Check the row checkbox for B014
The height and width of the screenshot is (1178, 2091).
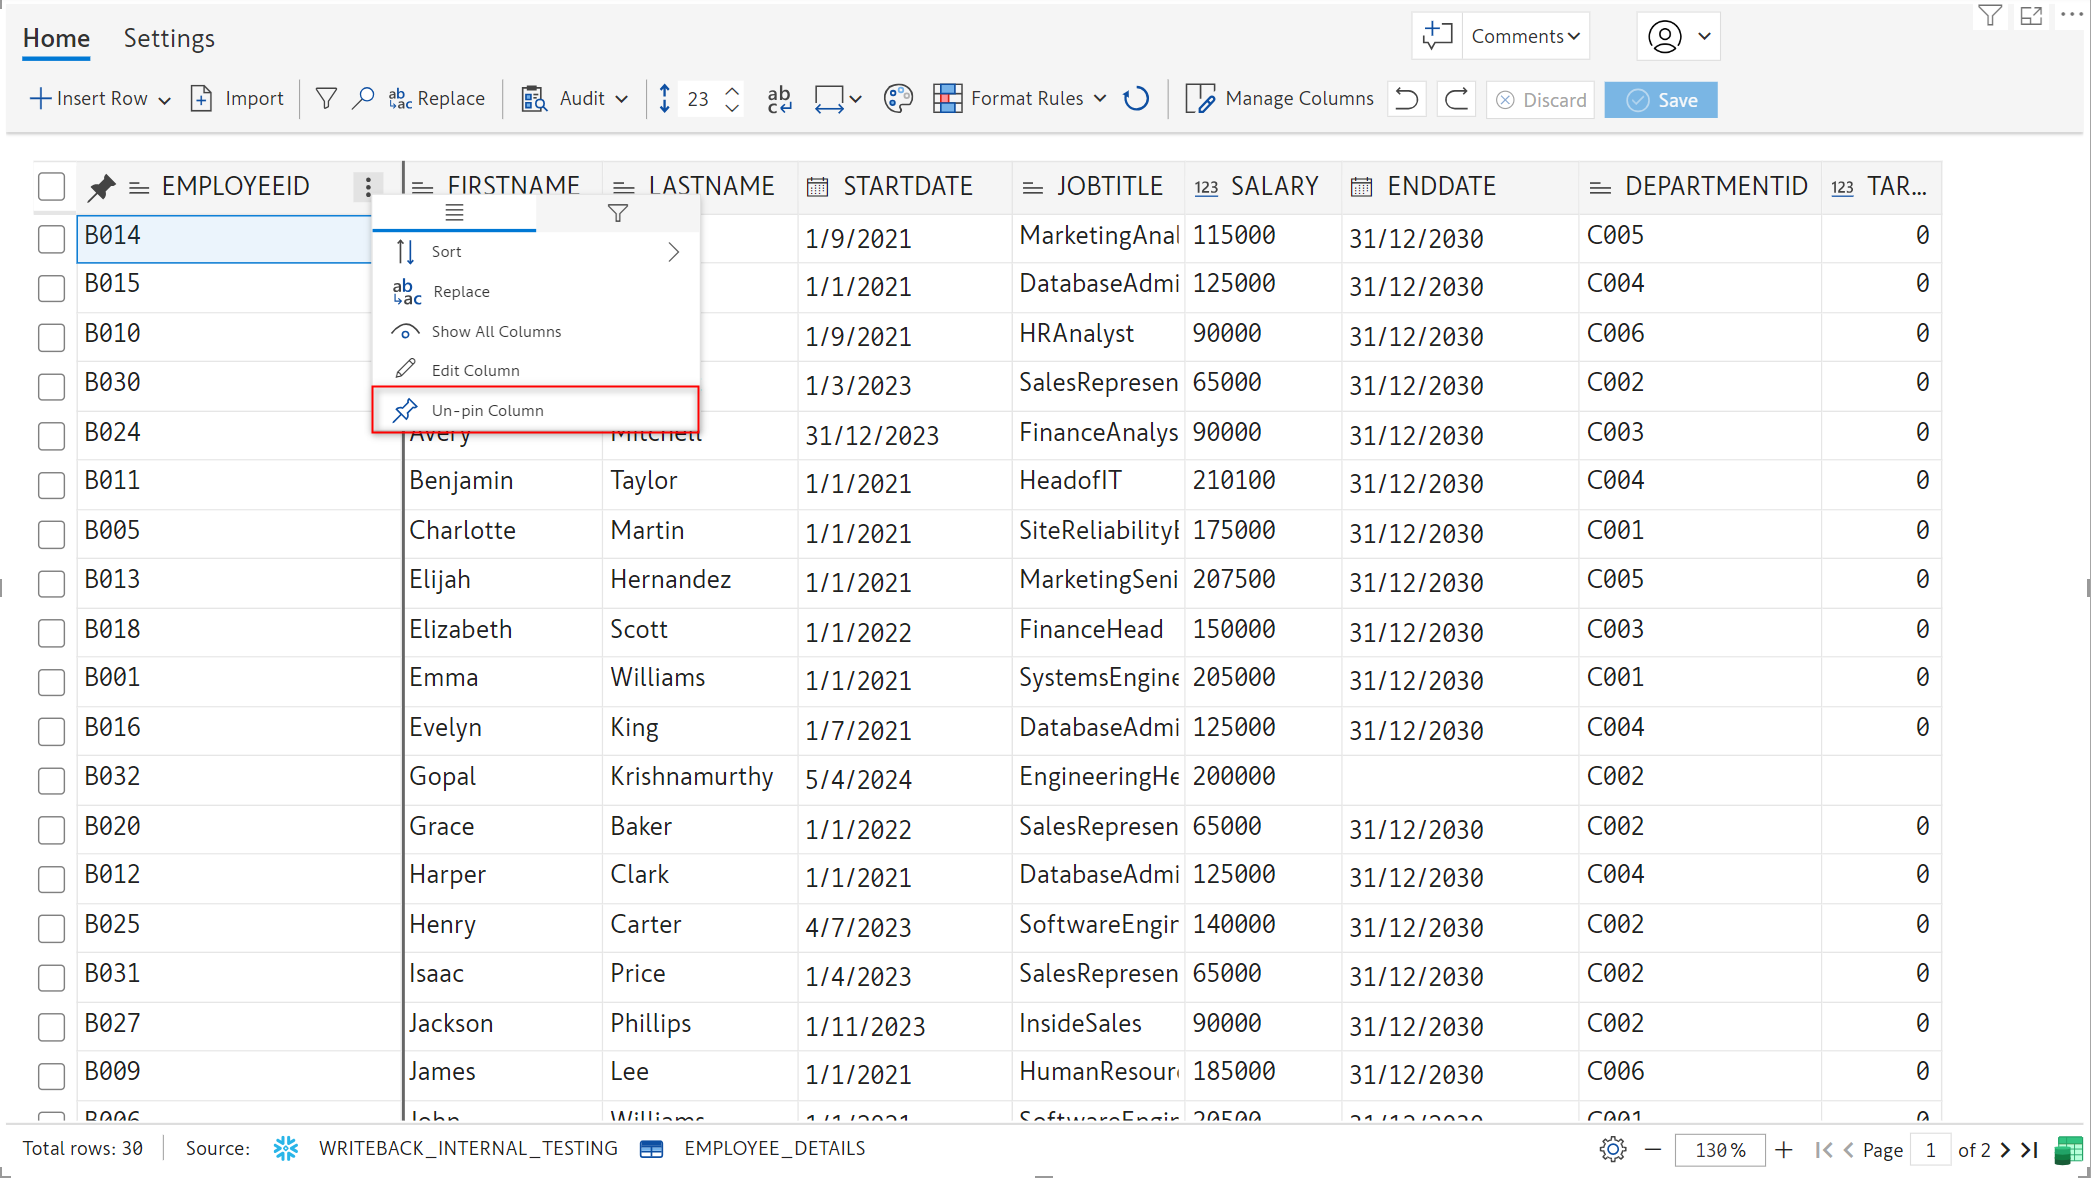(x=51, y=239)
